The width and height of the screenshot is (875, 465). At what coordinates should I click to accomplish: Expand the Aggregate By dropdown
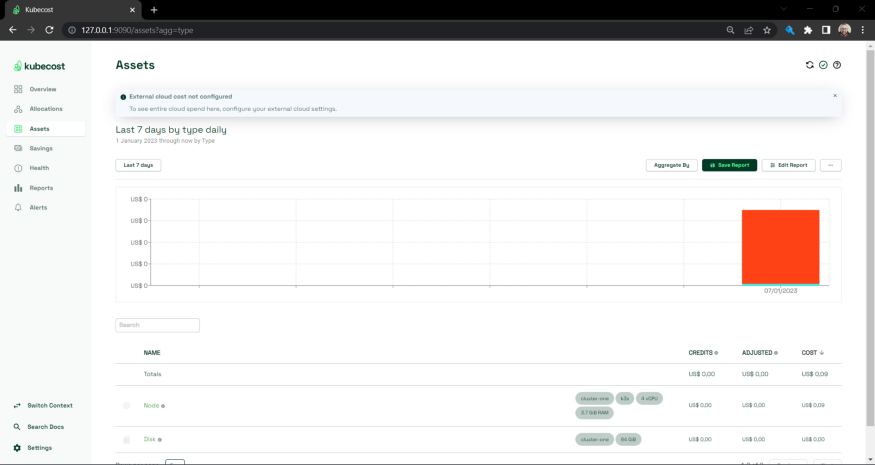click(671, 165)
